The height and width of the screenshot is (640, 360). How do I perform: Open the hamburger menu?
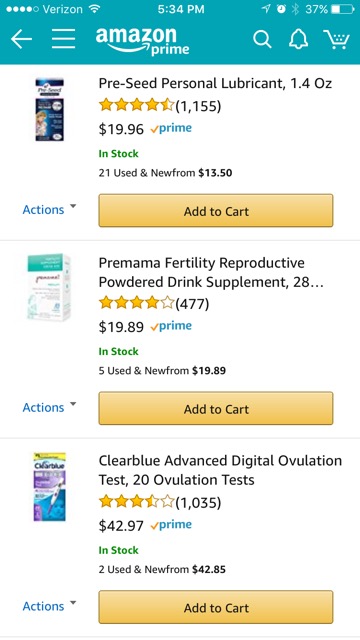coord(63,39)
